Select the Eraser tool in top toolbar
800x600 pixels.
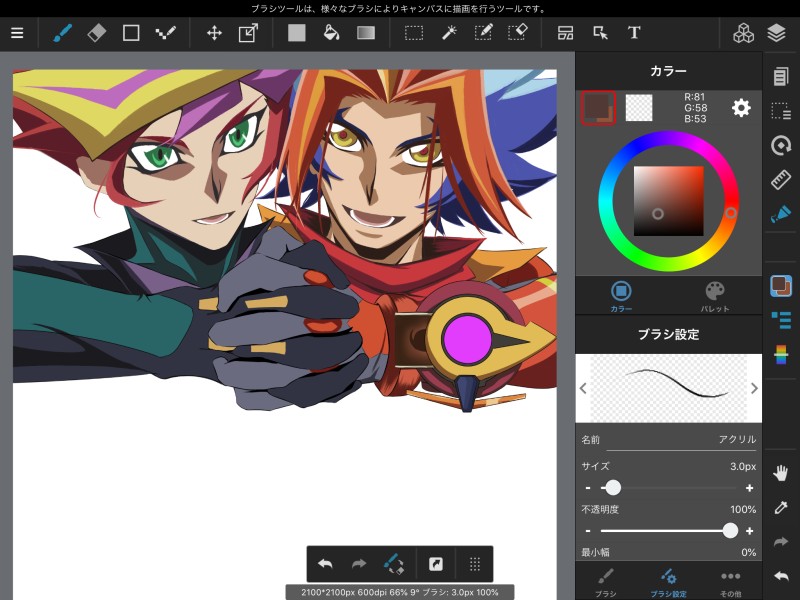[x=96, y=33]
